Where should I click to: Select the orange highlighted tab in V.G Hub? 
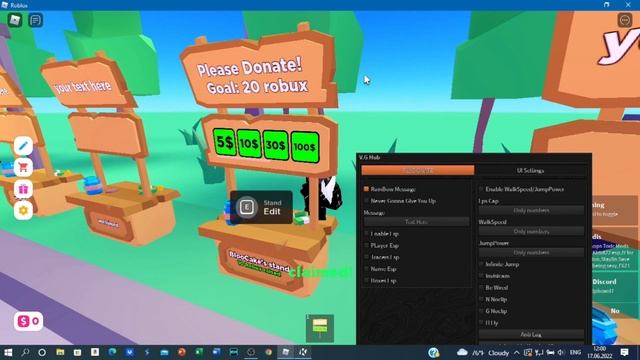[x=418, y=170]
